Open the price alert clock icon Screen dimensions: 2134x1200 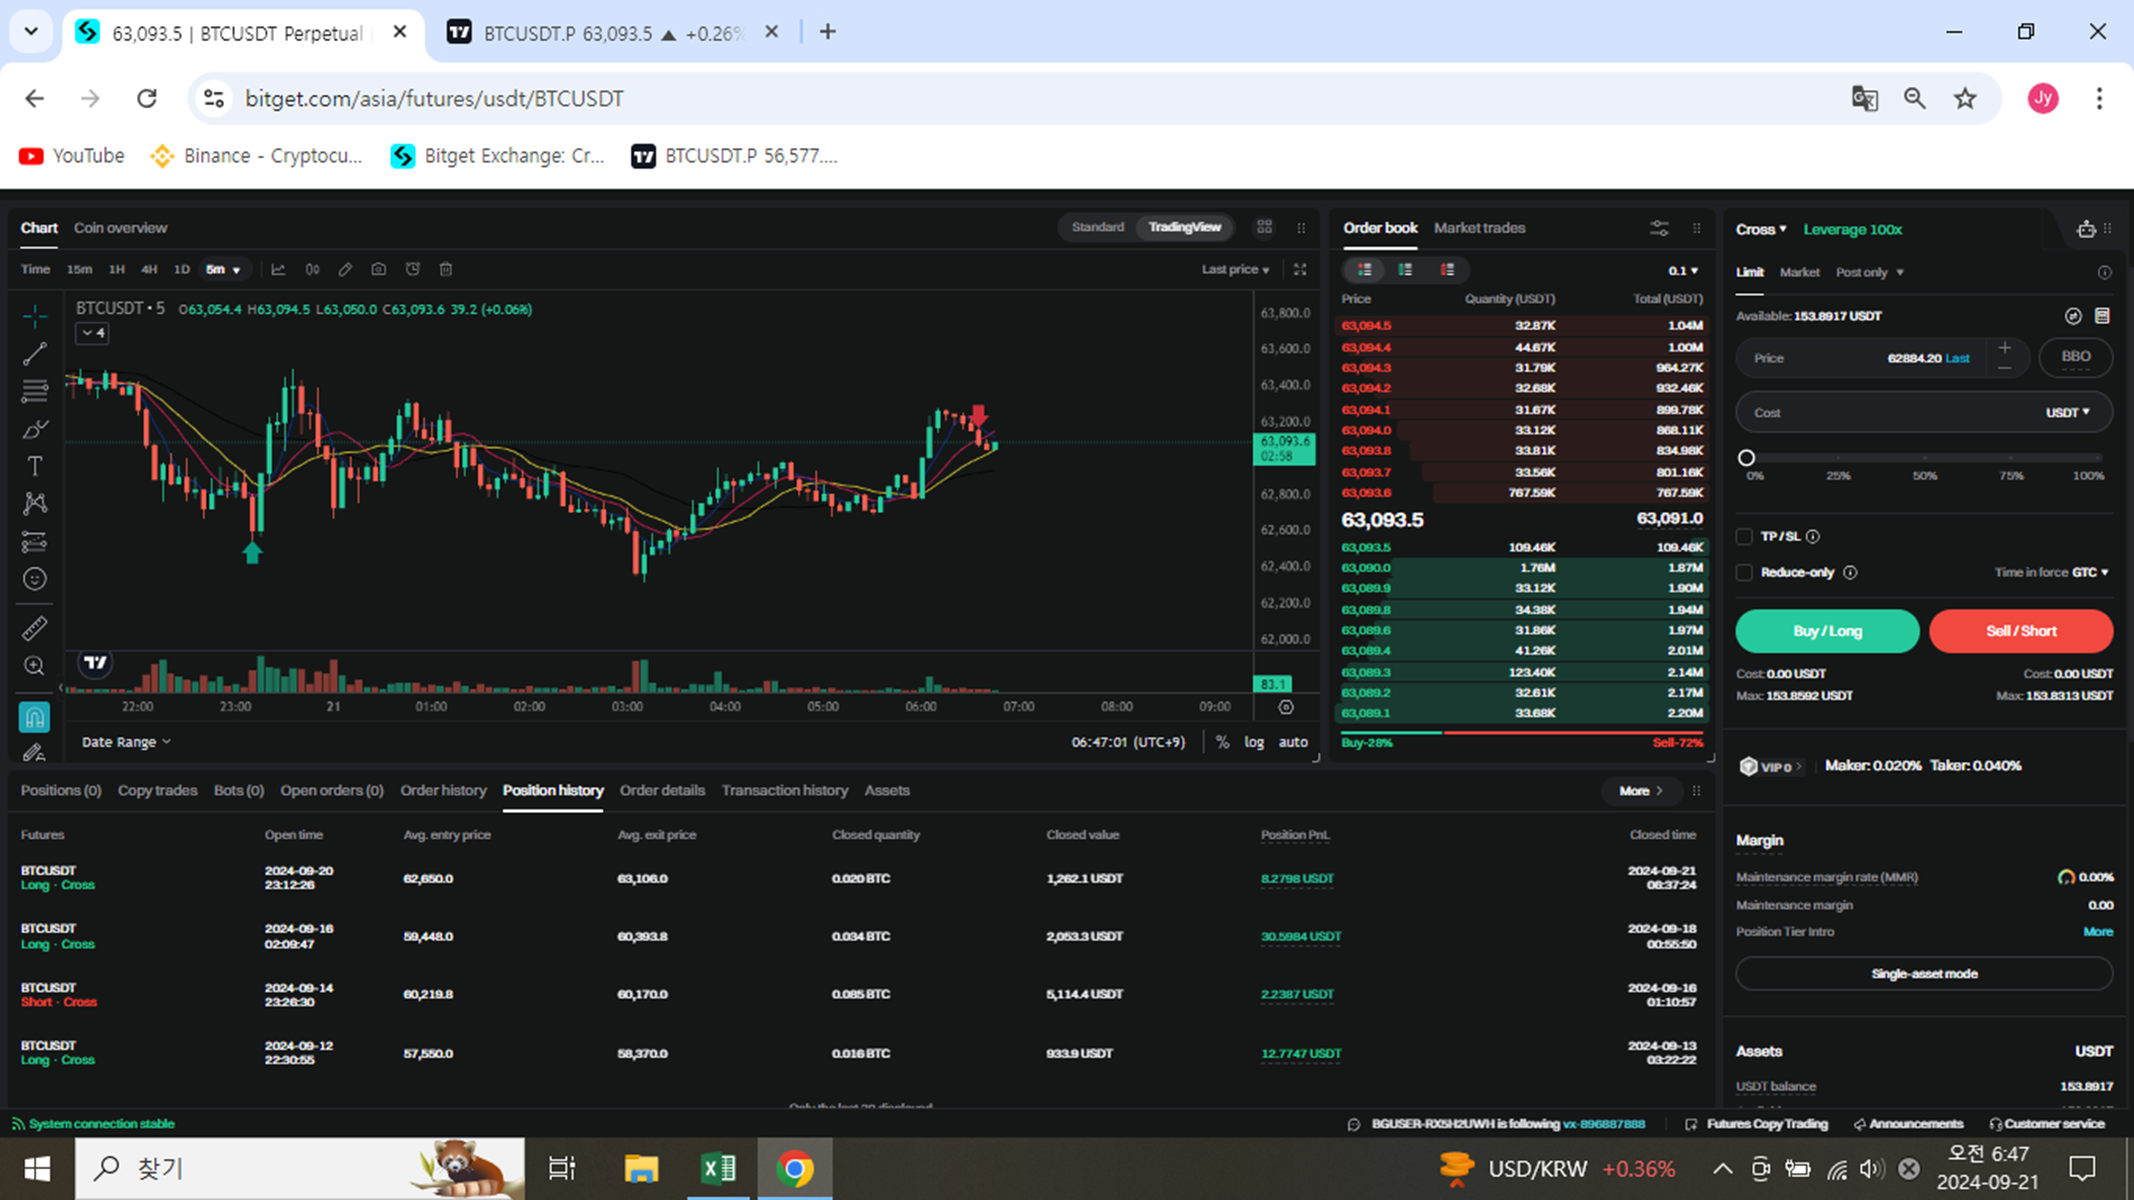click(412, 269)
